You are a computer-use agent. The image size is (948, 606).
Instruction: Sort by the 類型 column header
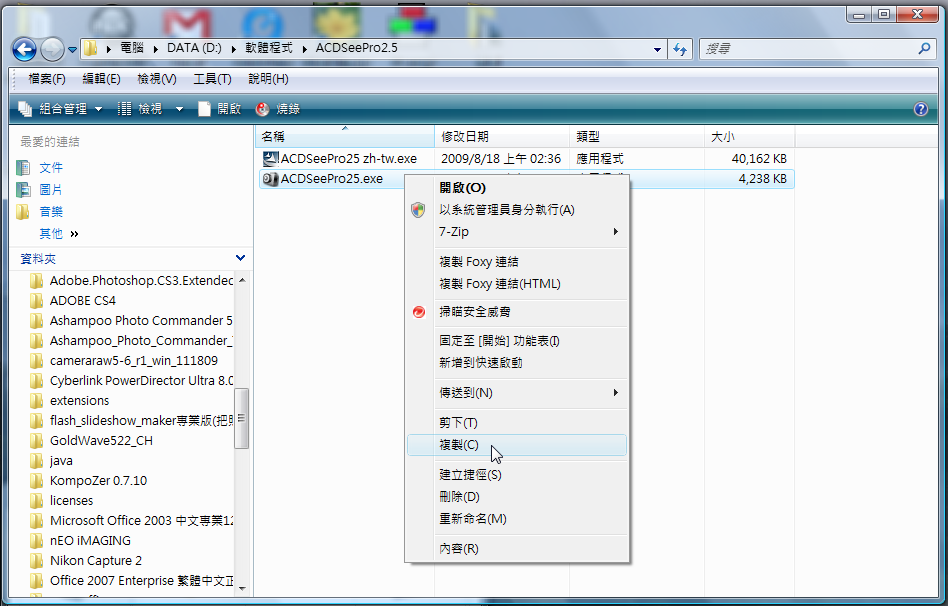[637, 137]
